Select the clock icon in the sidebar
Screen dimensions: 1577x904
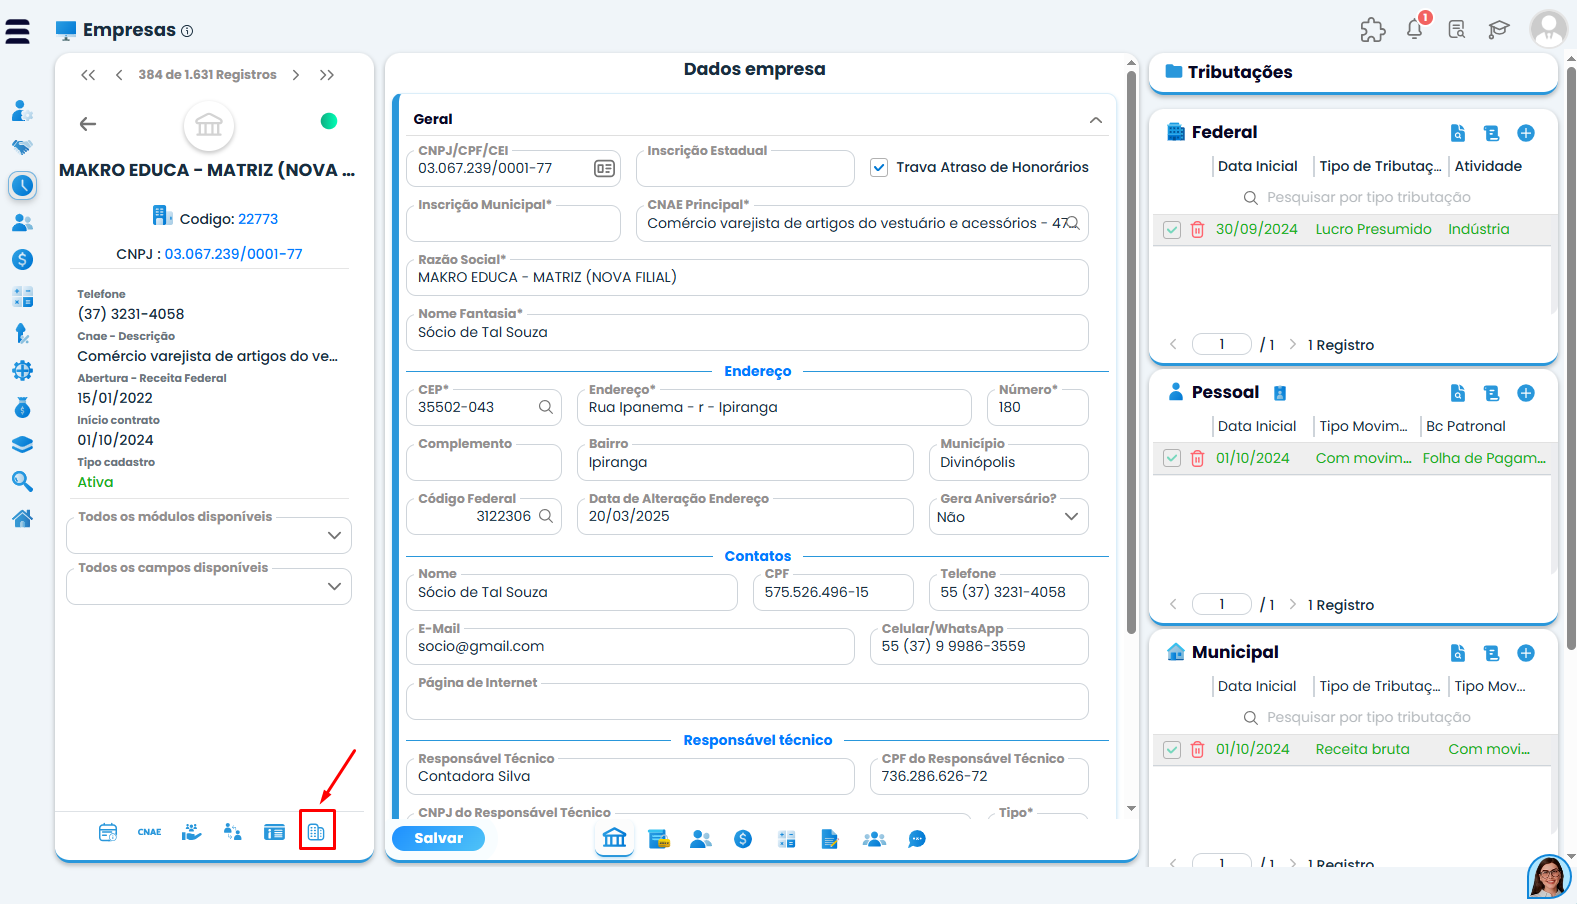click(22, 185)
